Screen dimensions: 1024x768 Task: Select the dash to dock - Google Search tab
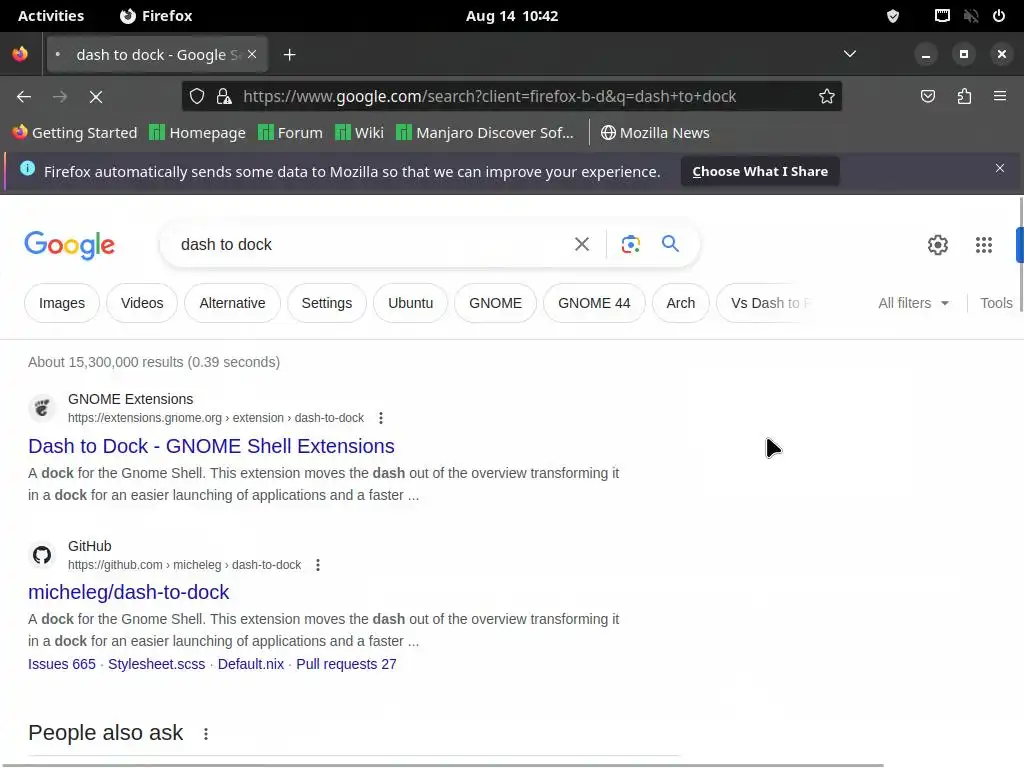157,55
